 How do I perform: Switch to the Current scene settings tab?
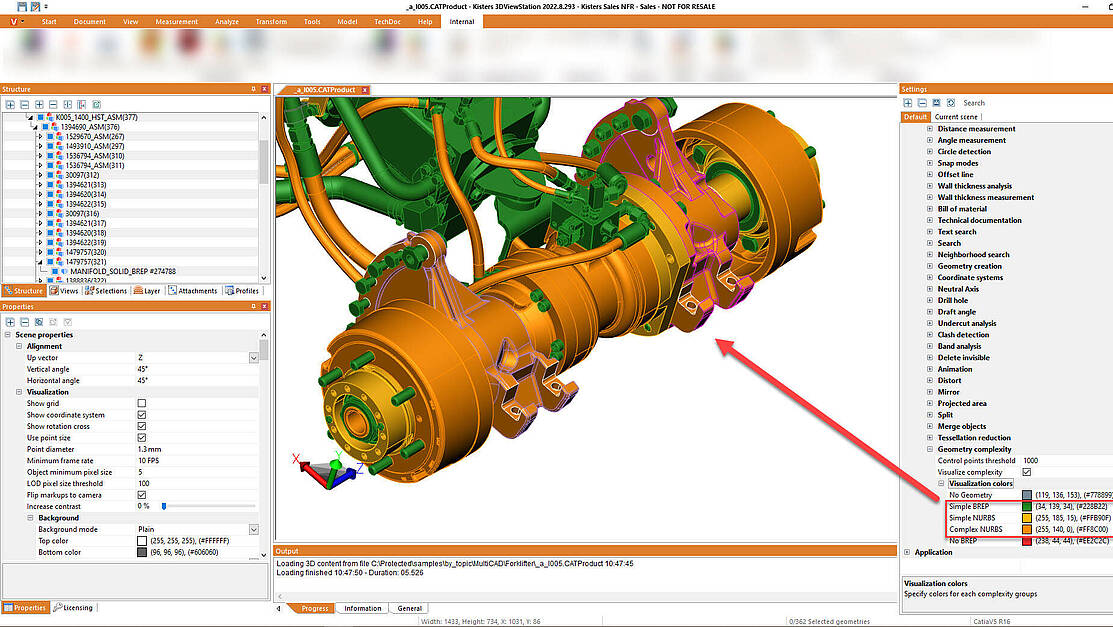956,116
